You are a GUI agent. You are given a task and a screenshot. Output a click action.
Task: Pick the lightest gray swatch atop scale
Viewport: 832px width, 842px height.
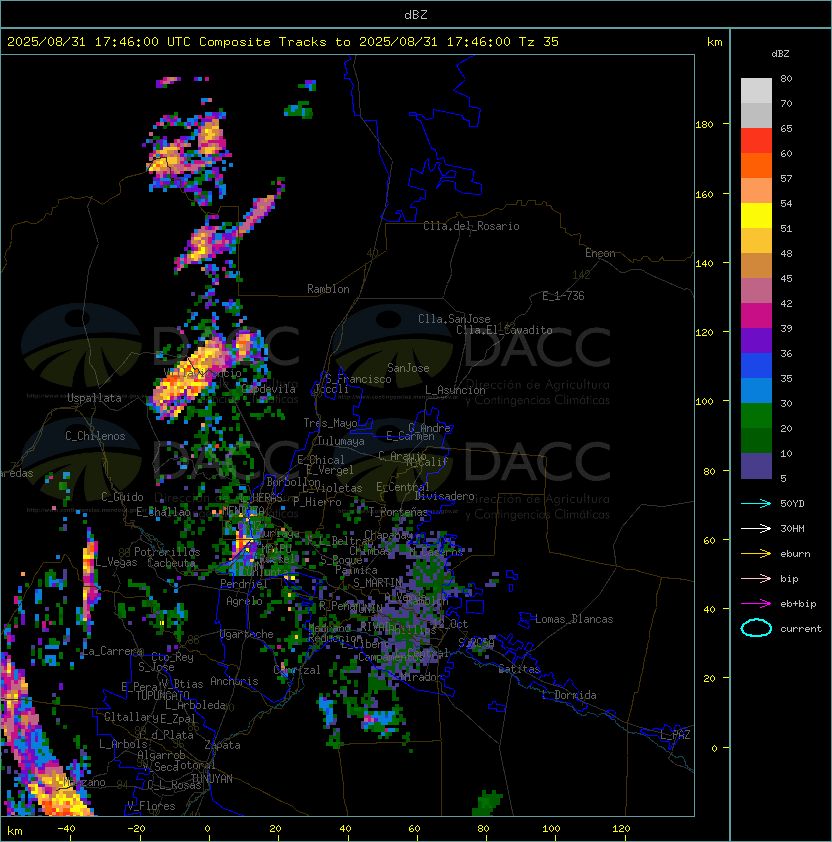756,90
